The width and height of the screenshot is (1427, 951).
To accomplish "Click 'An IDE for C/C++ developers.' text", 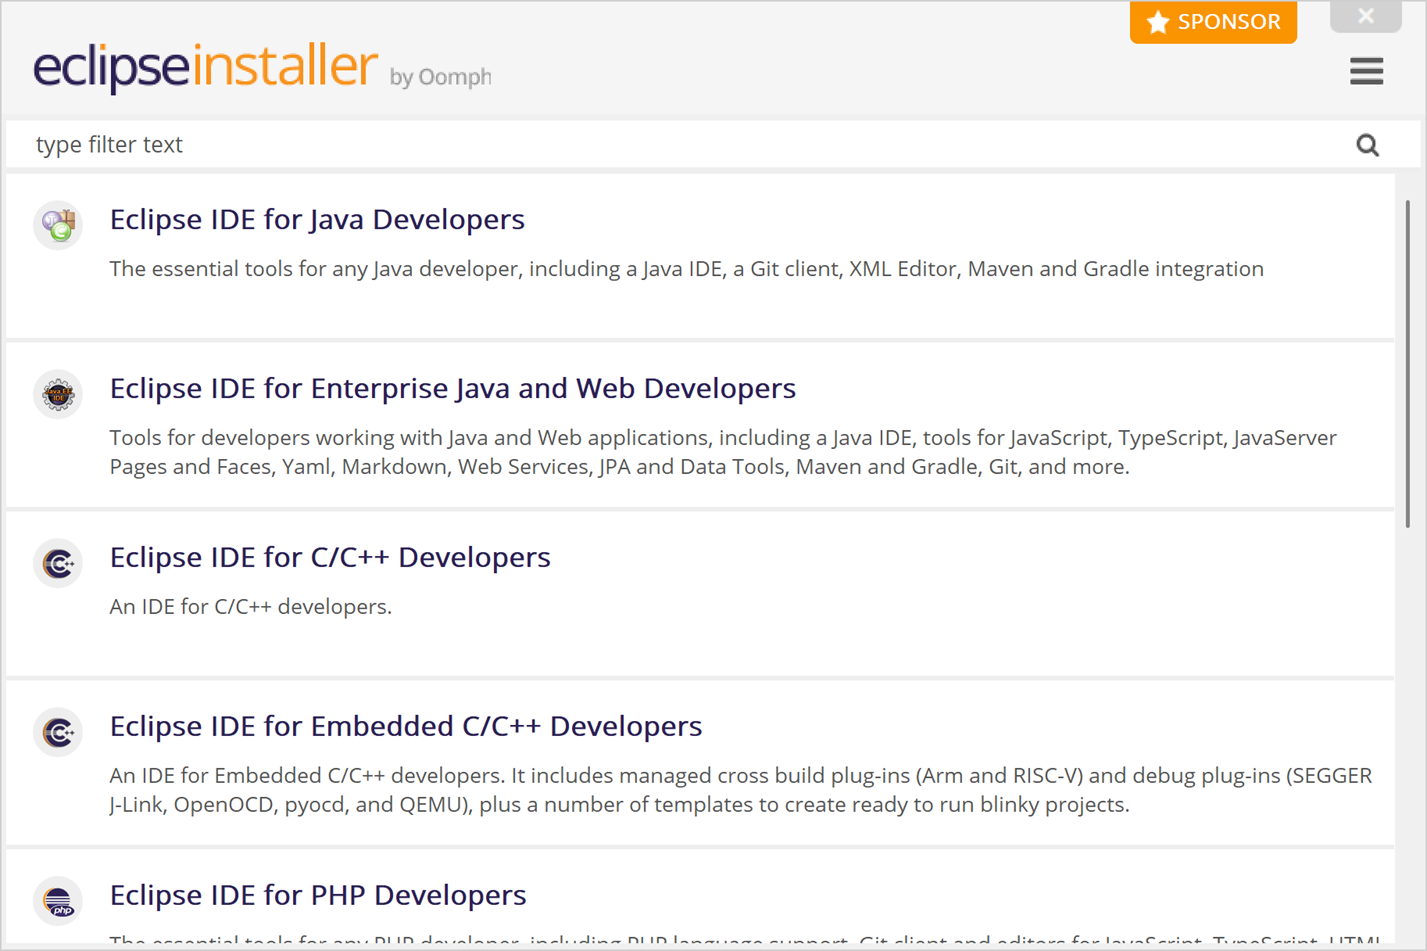I will tap(251, 607).
